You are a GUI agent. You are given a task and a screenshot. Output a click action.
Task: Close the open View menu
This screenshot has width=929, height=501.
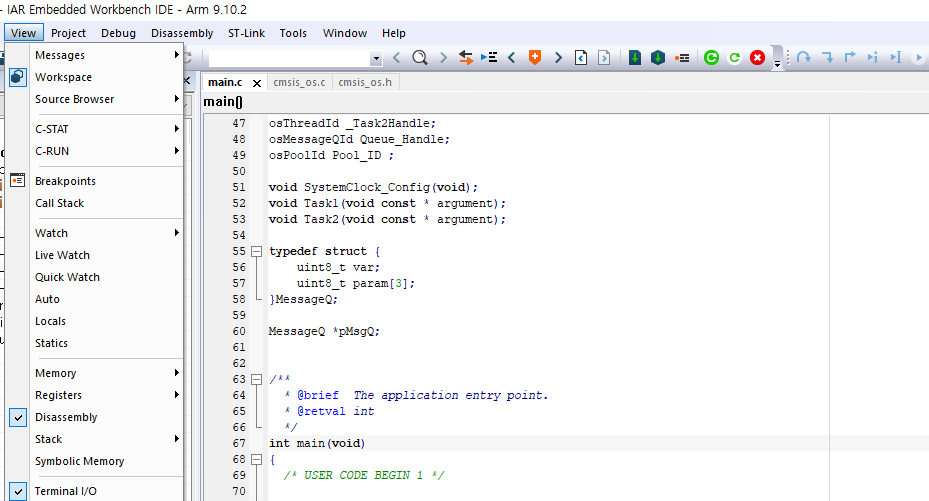click(23, 33)
